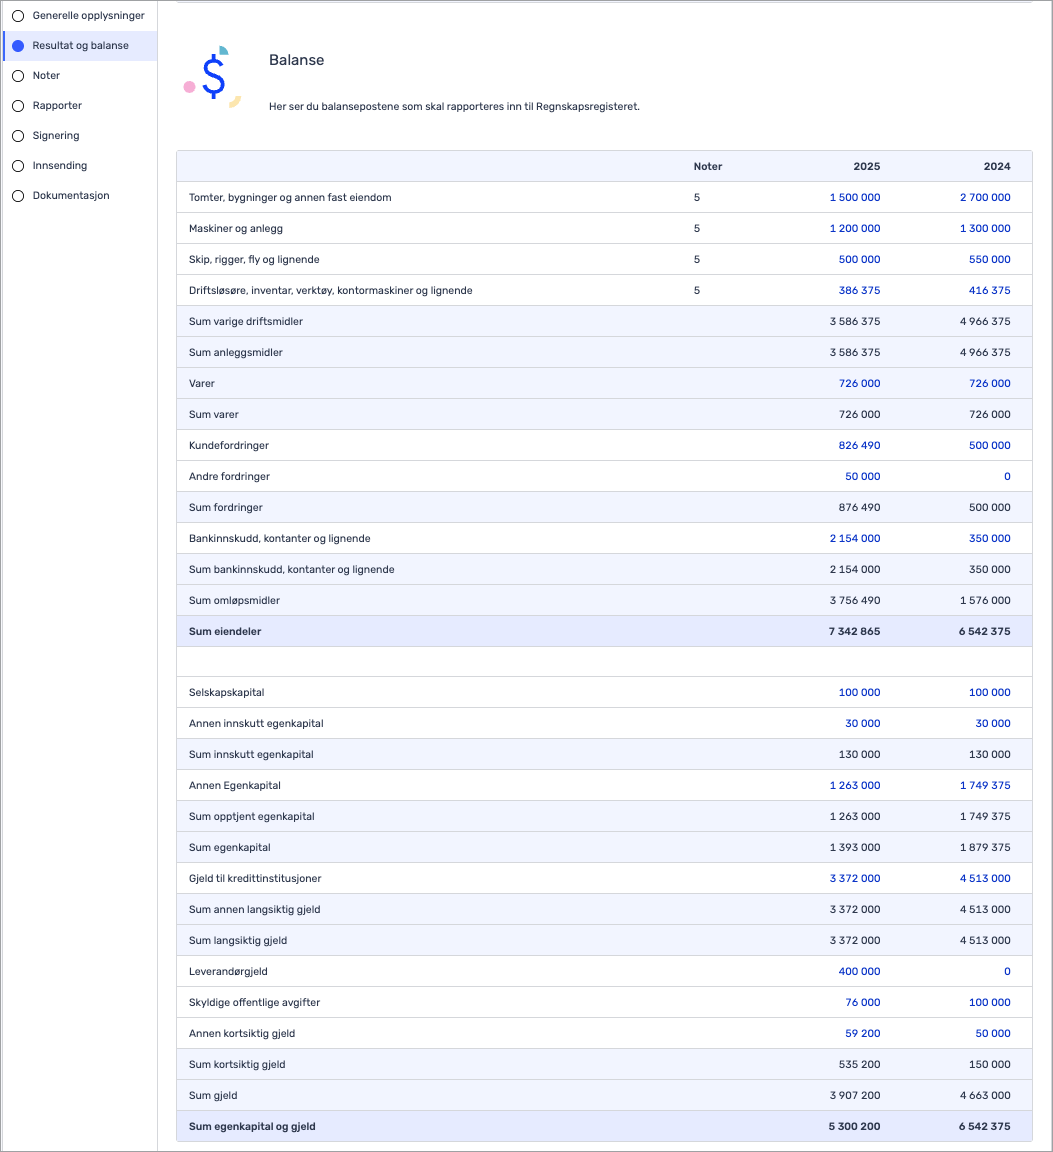Select the Noter step radio circle

tap(18, 76)
